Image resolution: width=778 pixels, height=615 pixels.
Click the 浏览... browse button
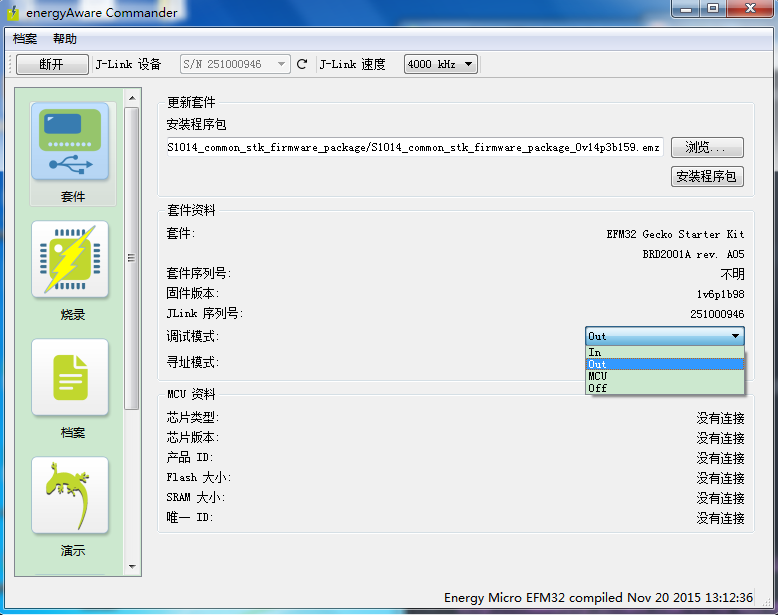707,147
